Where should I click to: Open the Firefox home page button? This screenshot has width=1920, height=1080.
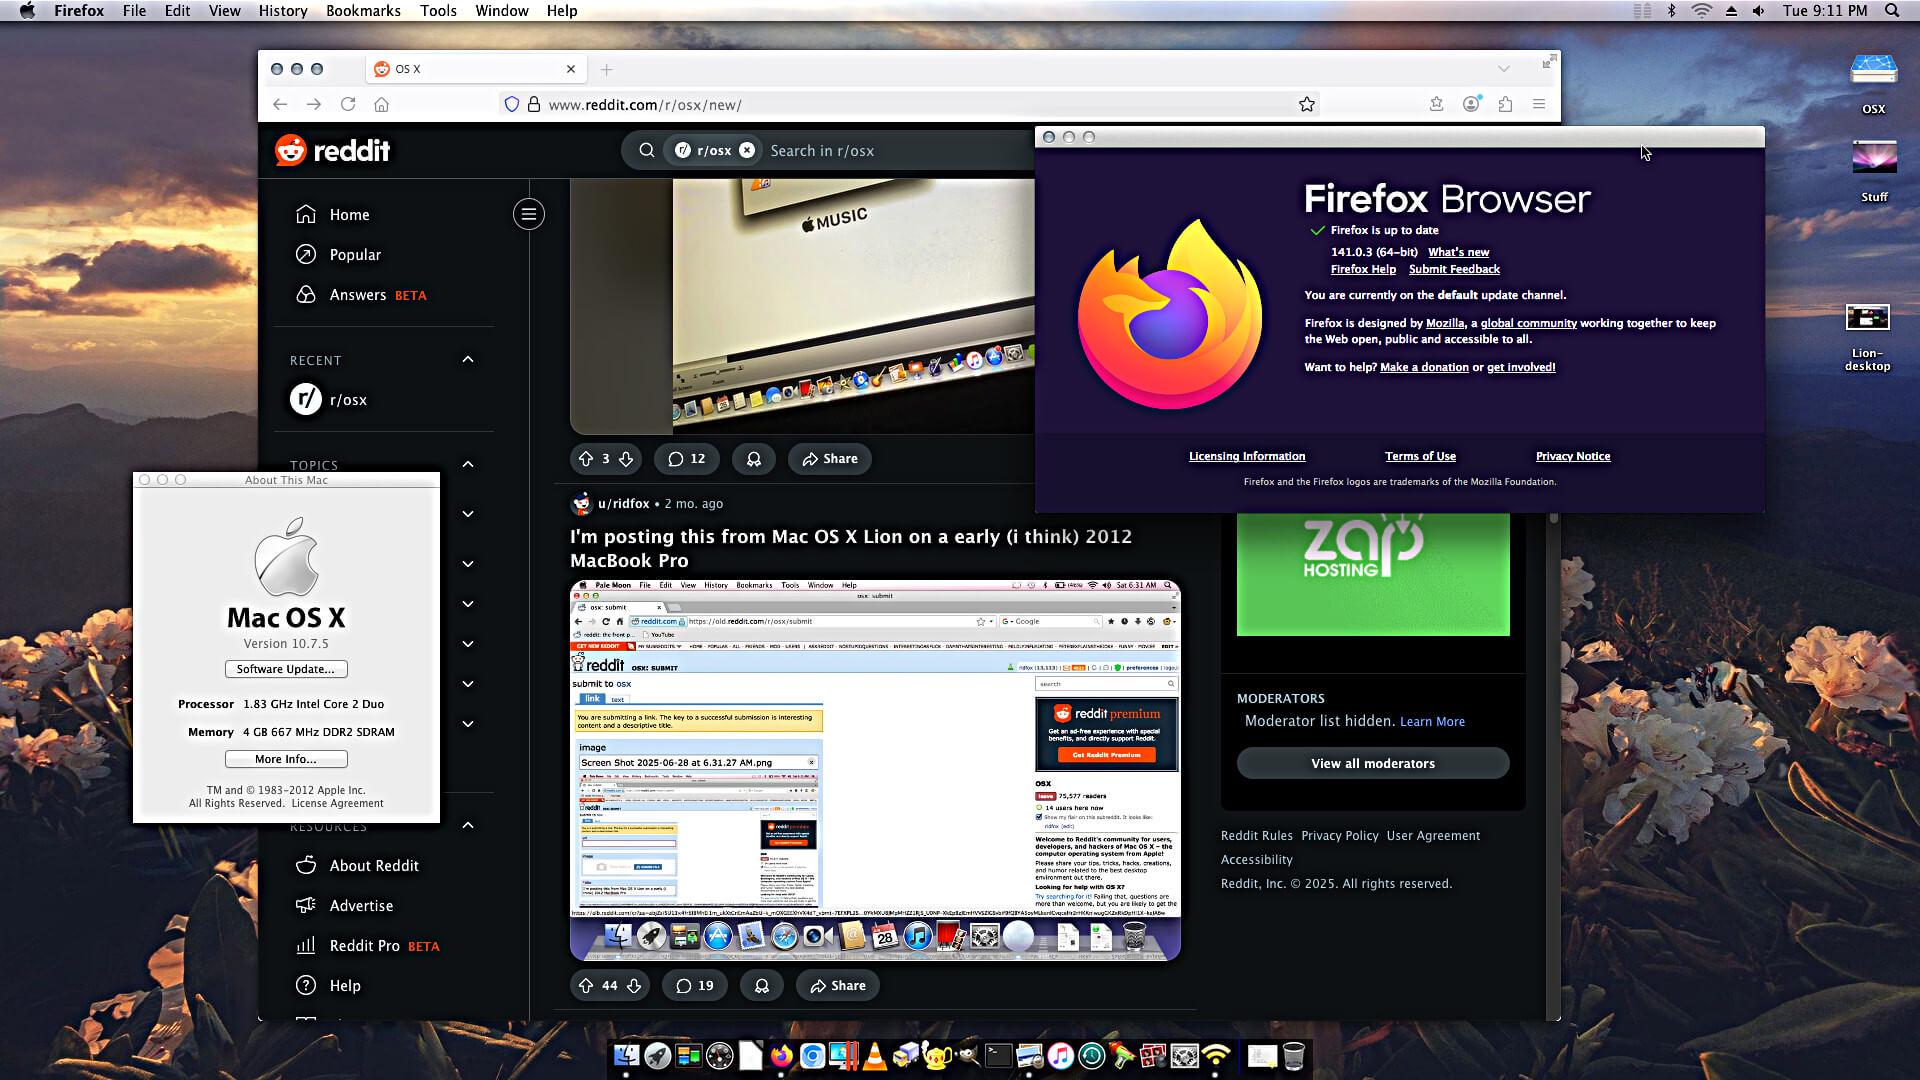click(x=381, y=104)
